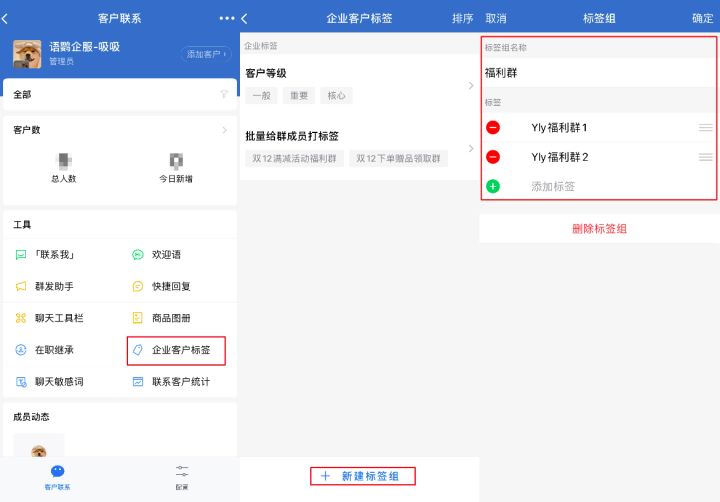Click the 添加客户 button
720x502 pixels.
coord(206,54)
